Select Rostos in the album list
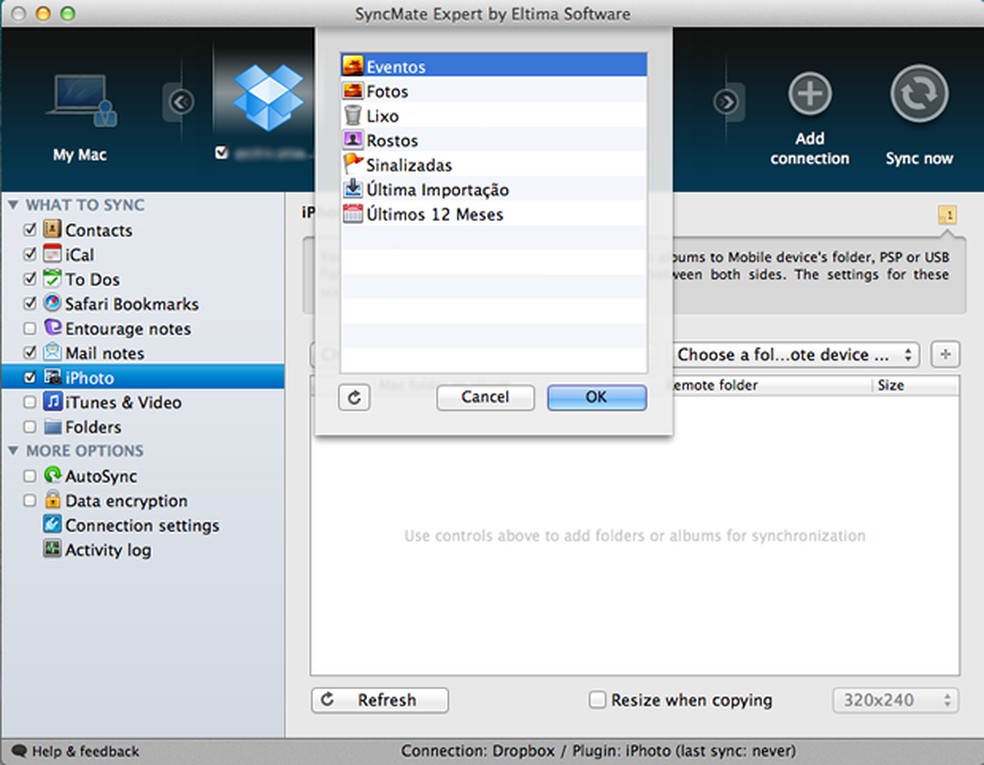The height and width of the screenshot is (765, 984). click(494, 140)
